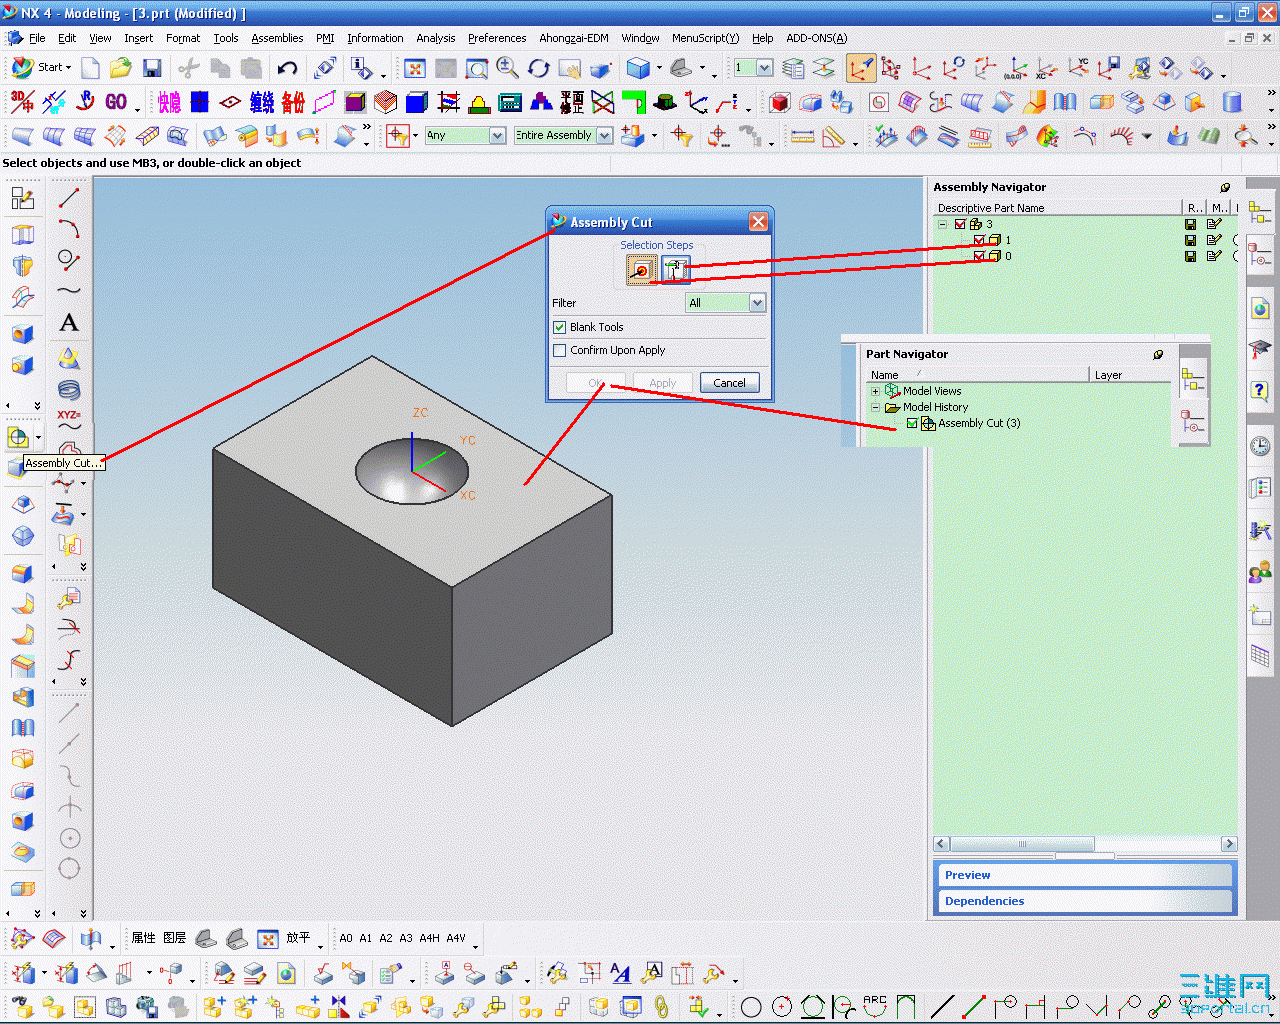The width and height of the screenshot is (1280, 1024).
Task: Enable Confirm Upon Apply checkbox
Action: (560, 350)
